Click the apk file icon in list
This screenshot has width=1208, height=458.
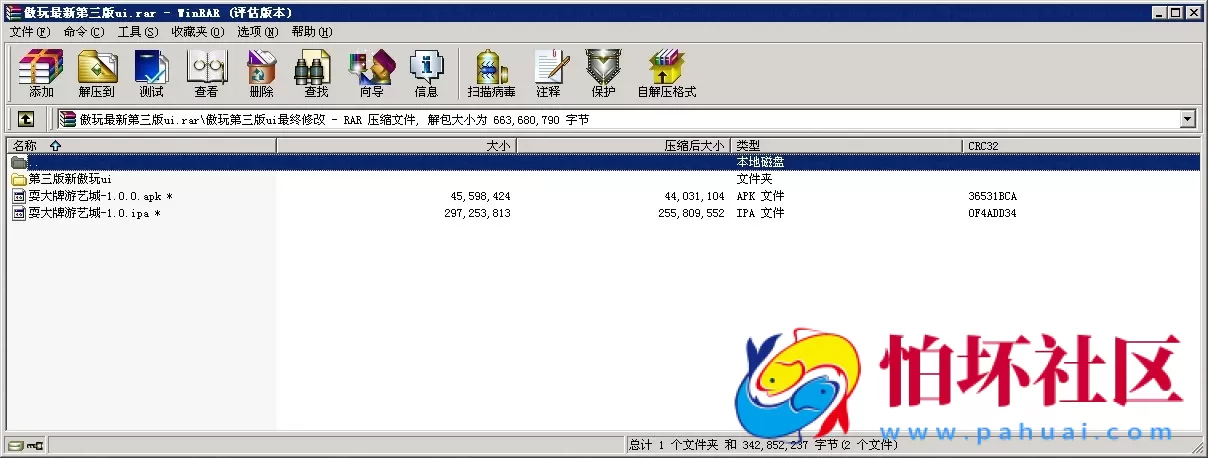(x=19, y=196)
